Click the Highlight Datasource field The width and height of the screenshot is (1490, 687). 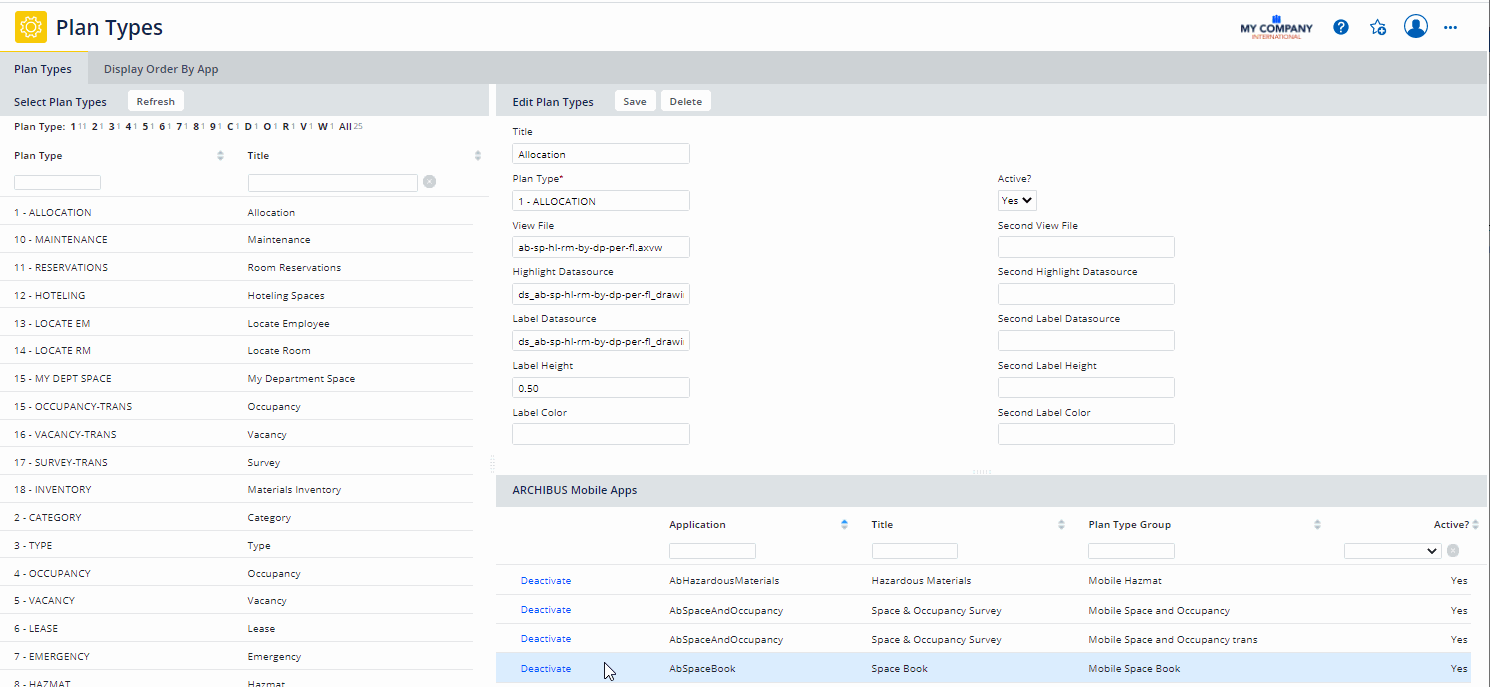pyautogui.click(x=601, y=294)
